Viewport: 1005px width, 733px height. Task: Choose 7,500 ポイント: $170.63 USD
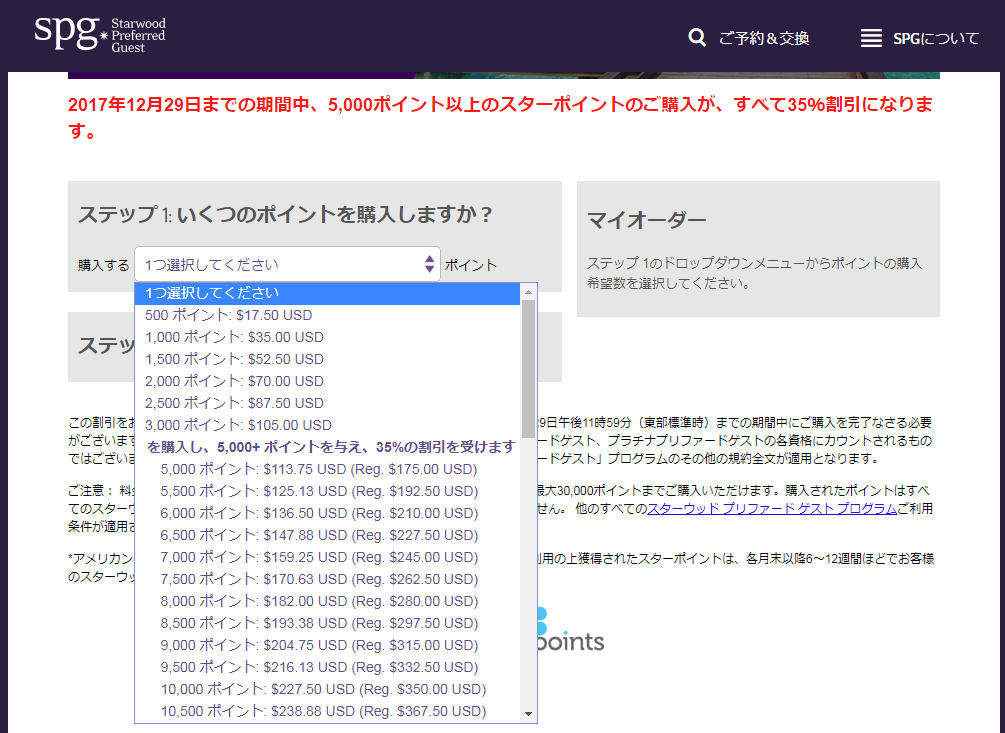point(327,579)
